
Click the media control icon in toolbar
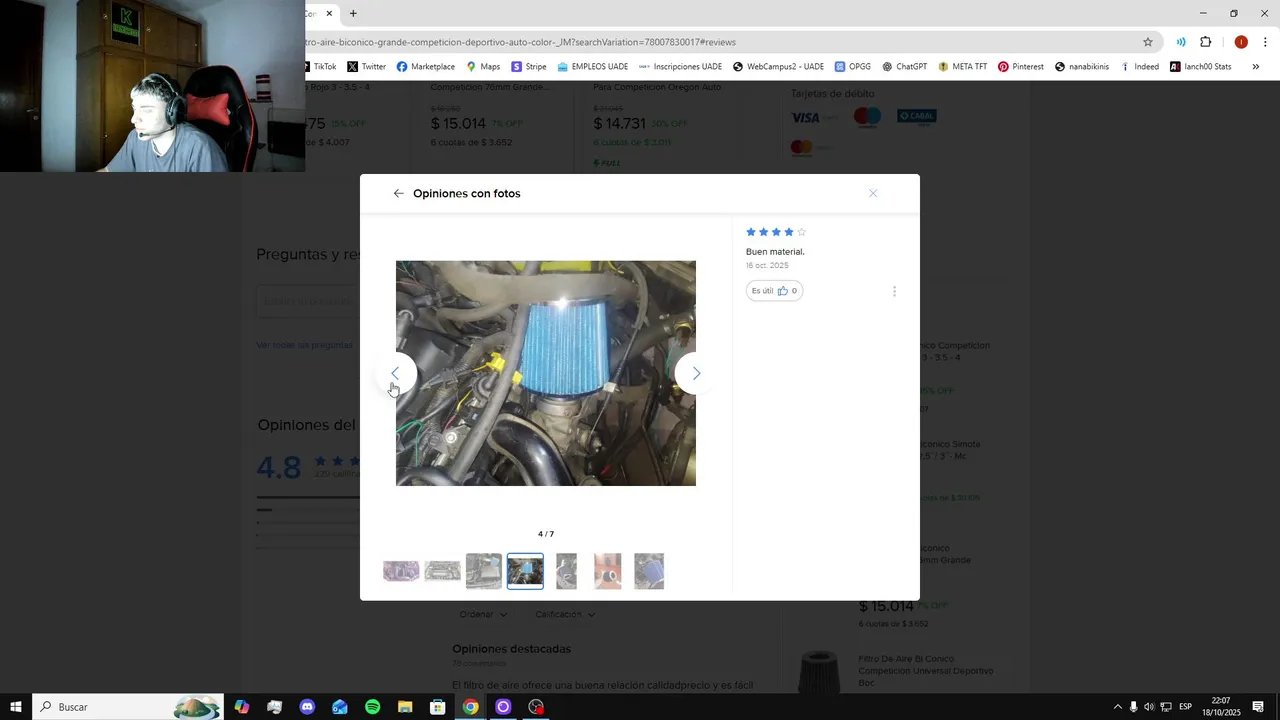click(x=1181, y=42)
